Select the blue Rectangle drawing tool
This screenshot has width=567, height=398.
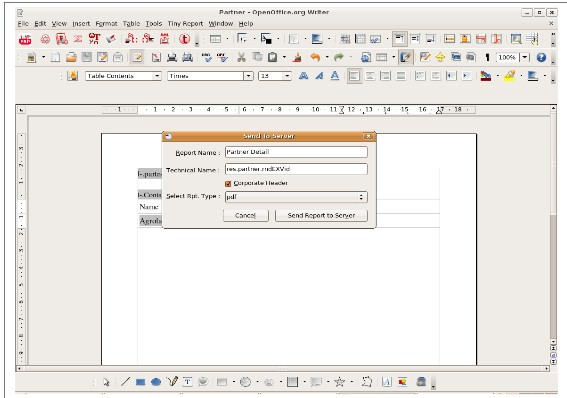(x=140, y=382)
